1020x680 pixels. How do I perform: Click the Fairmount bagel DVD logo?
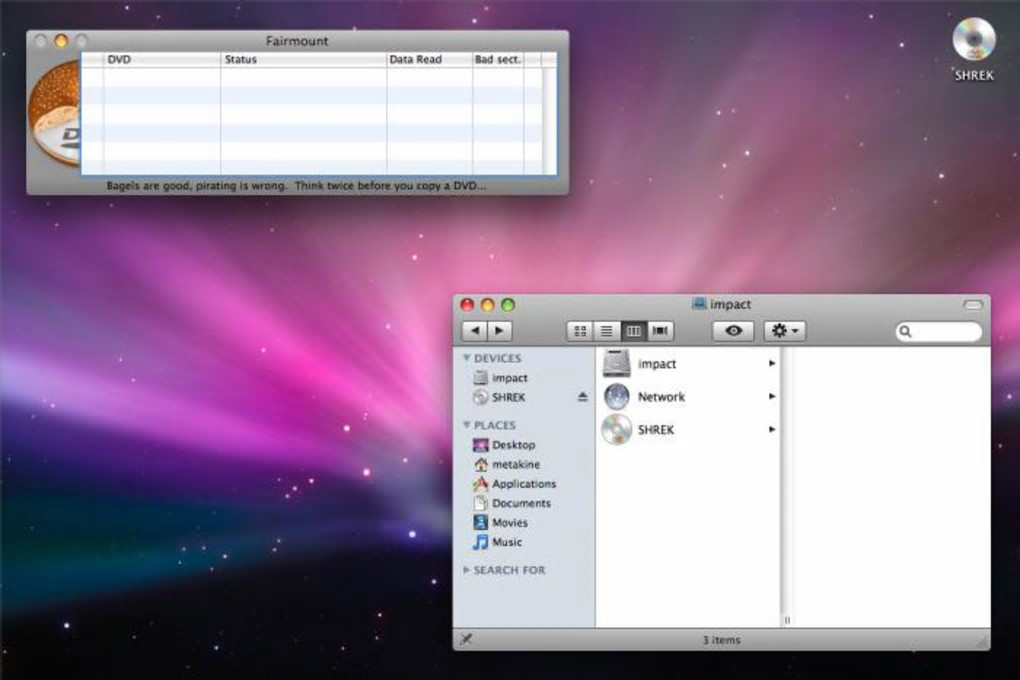(54, 115)
